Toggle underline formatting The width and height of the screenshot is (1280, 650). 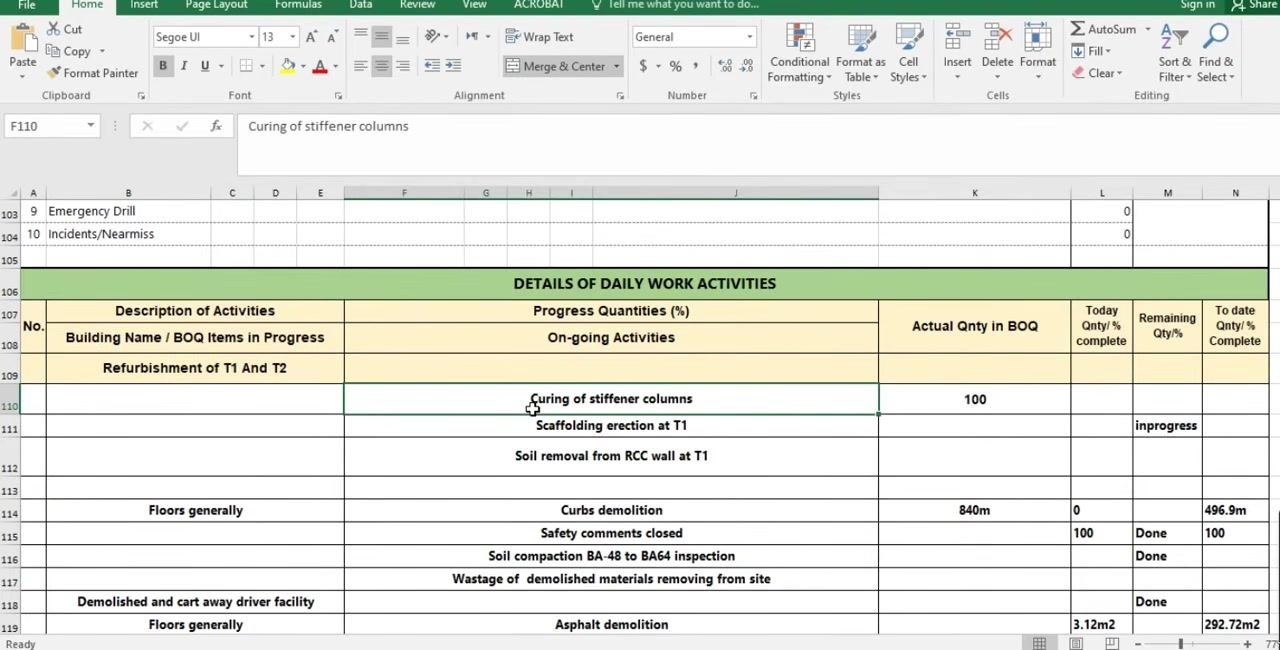tap(205, 66)
